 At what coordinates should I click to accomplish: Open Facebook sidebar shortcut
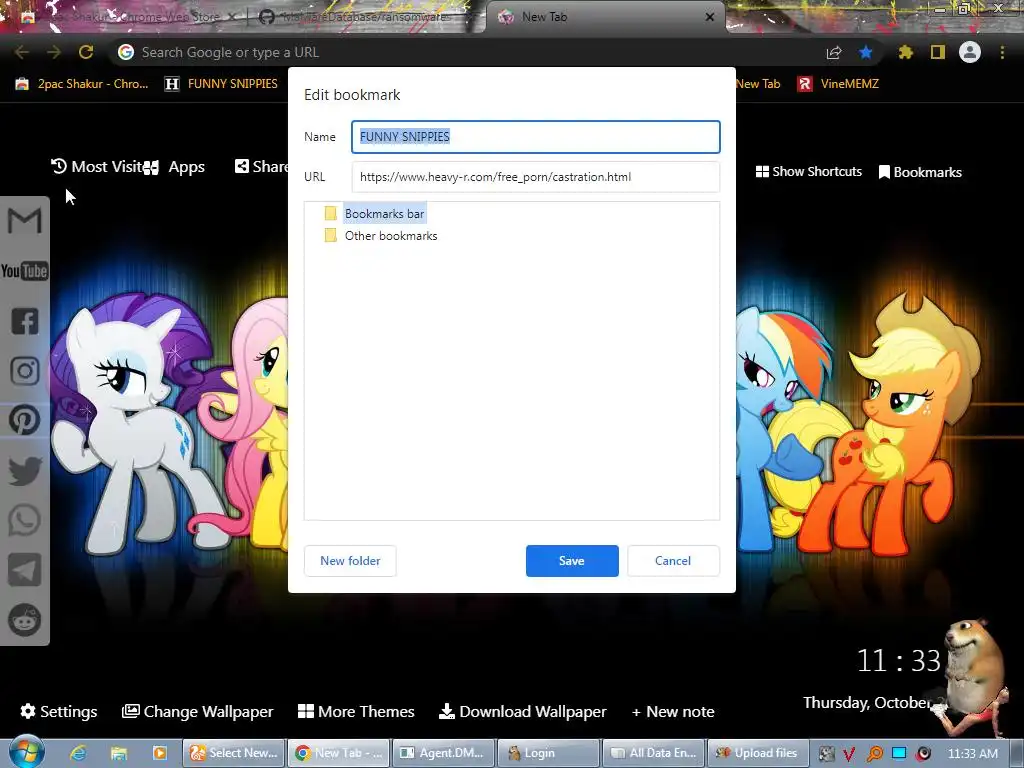[25, 321]
